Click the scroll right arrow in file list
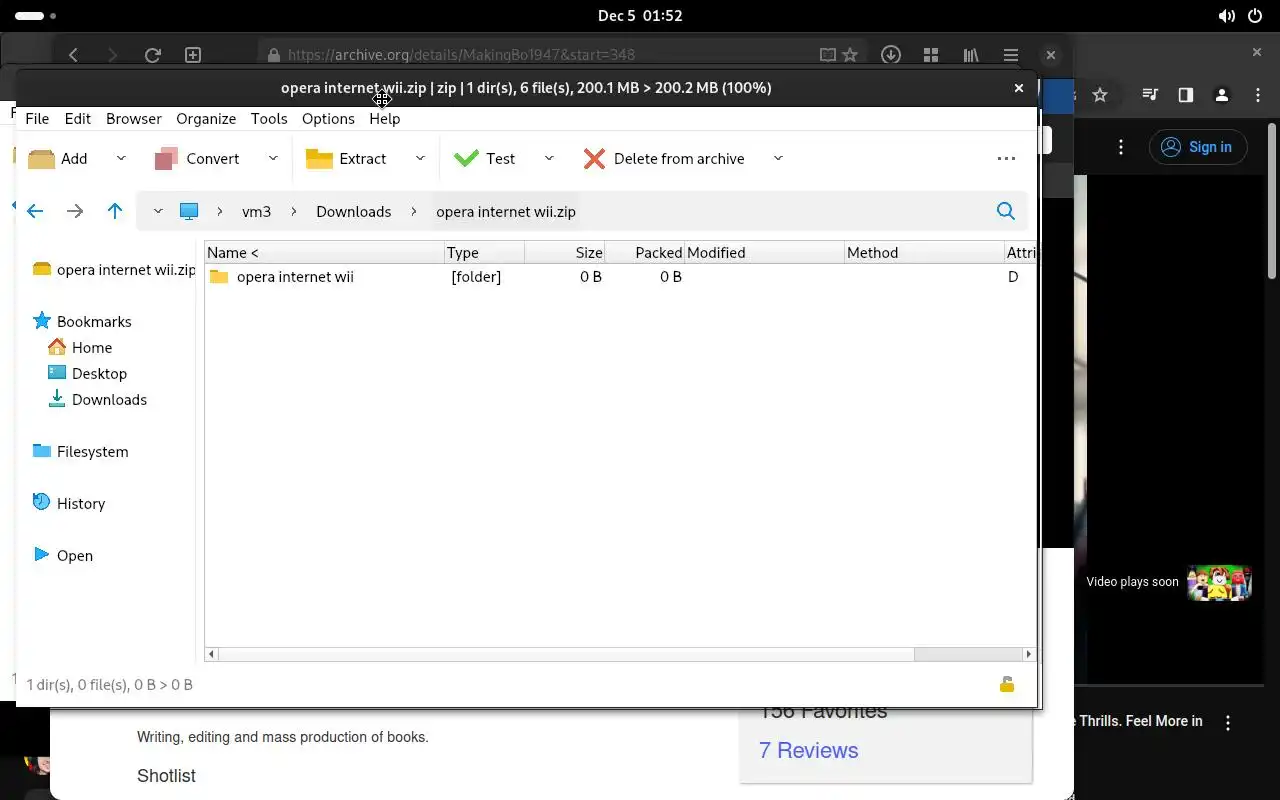This screenshot has width=1280, height=800. [x=1028, y=654]
